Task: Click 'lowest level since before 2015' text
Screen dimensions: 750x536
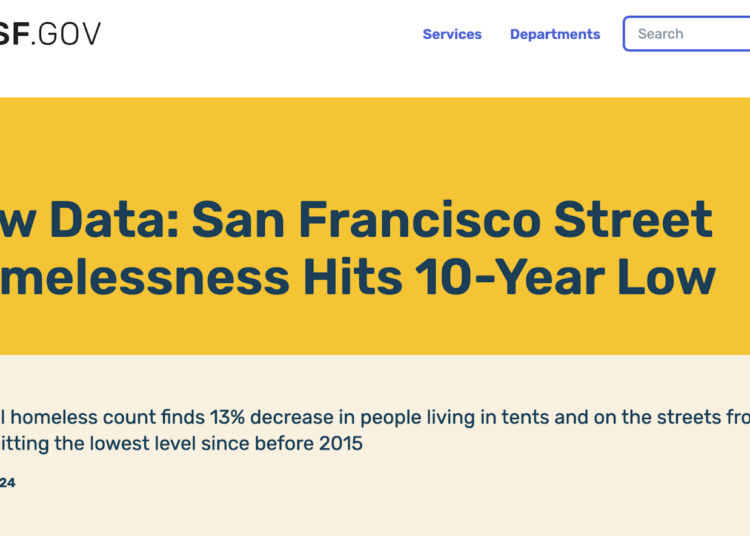Action: 232,444
